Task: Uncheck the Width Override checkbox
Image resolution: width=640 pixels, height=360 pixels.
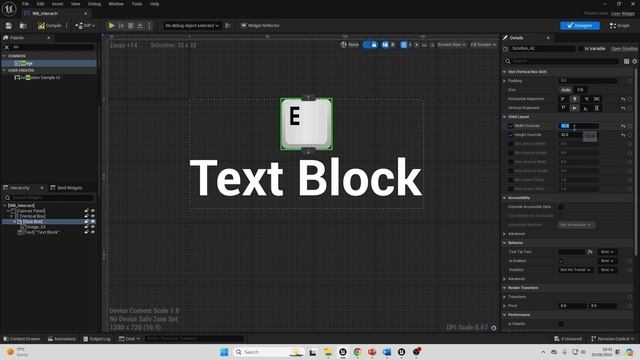Action: (511, 126)
